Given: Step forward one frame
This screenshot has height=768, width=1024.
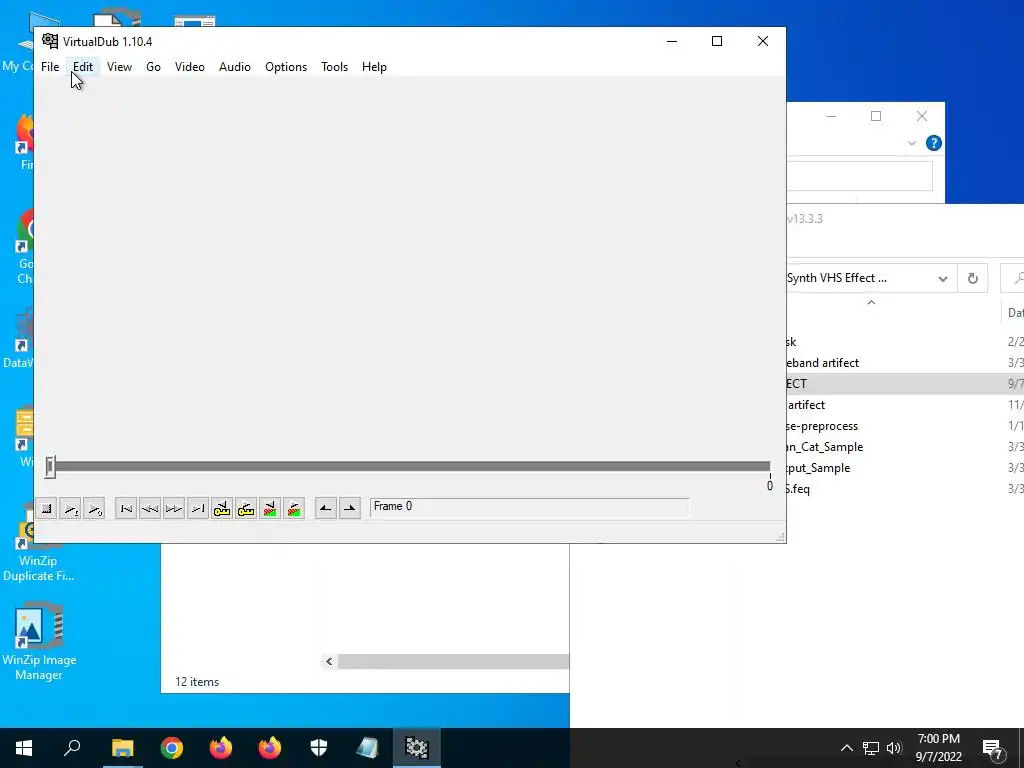Looking at the screenshot, I should pos(174,509).
